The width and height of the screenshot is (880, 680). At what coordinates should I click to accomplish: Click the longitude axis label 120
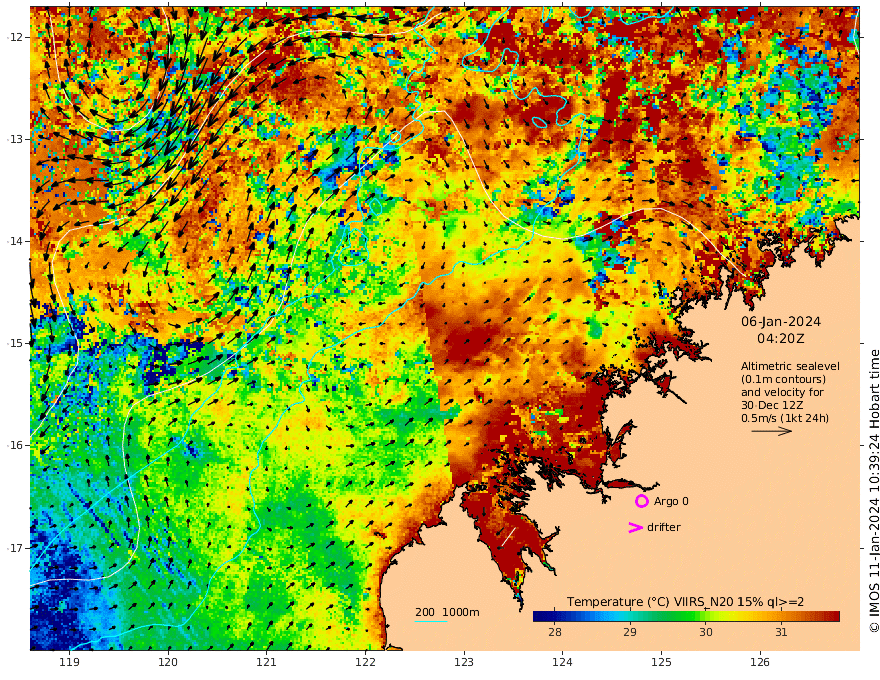click(168, 663)
